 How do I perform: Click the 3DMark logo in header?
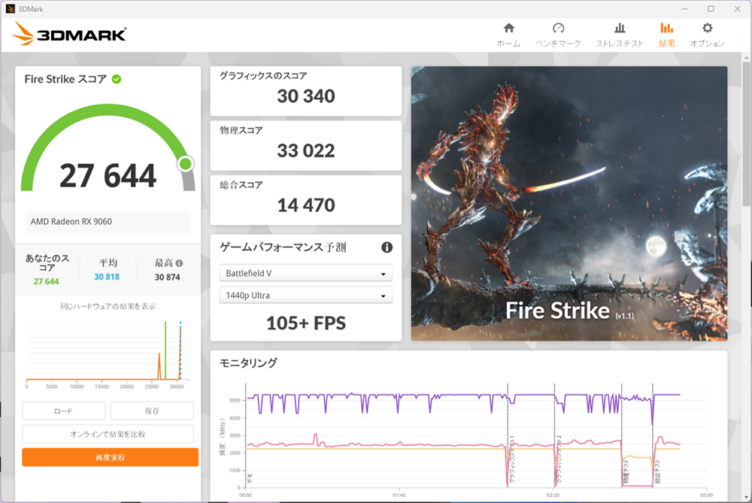70,34
